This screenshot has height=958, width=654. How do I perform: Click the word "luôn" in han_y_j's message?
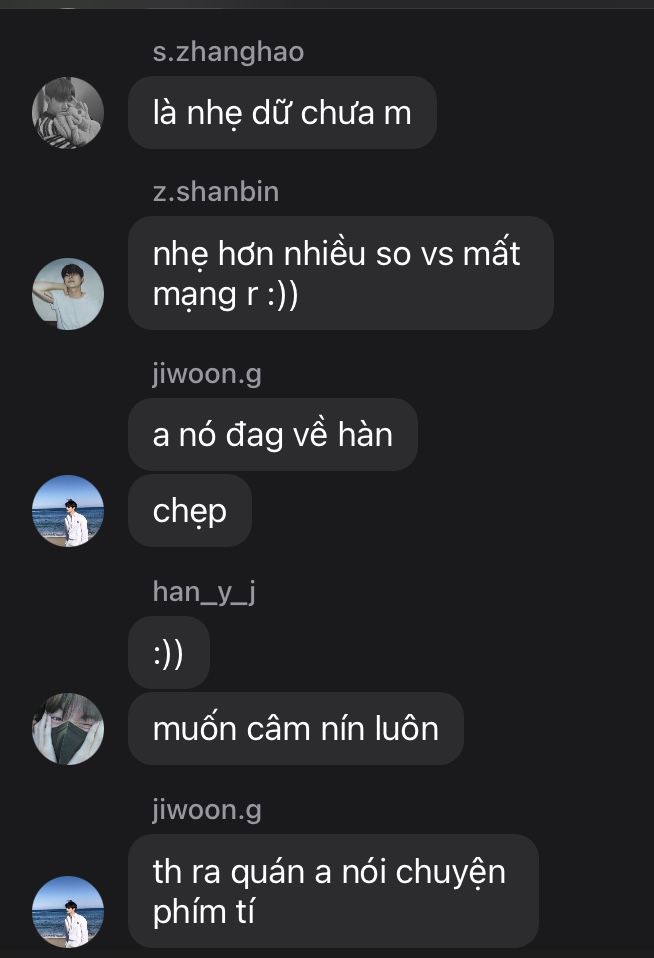pyautogui.click(x=406, y=728)
